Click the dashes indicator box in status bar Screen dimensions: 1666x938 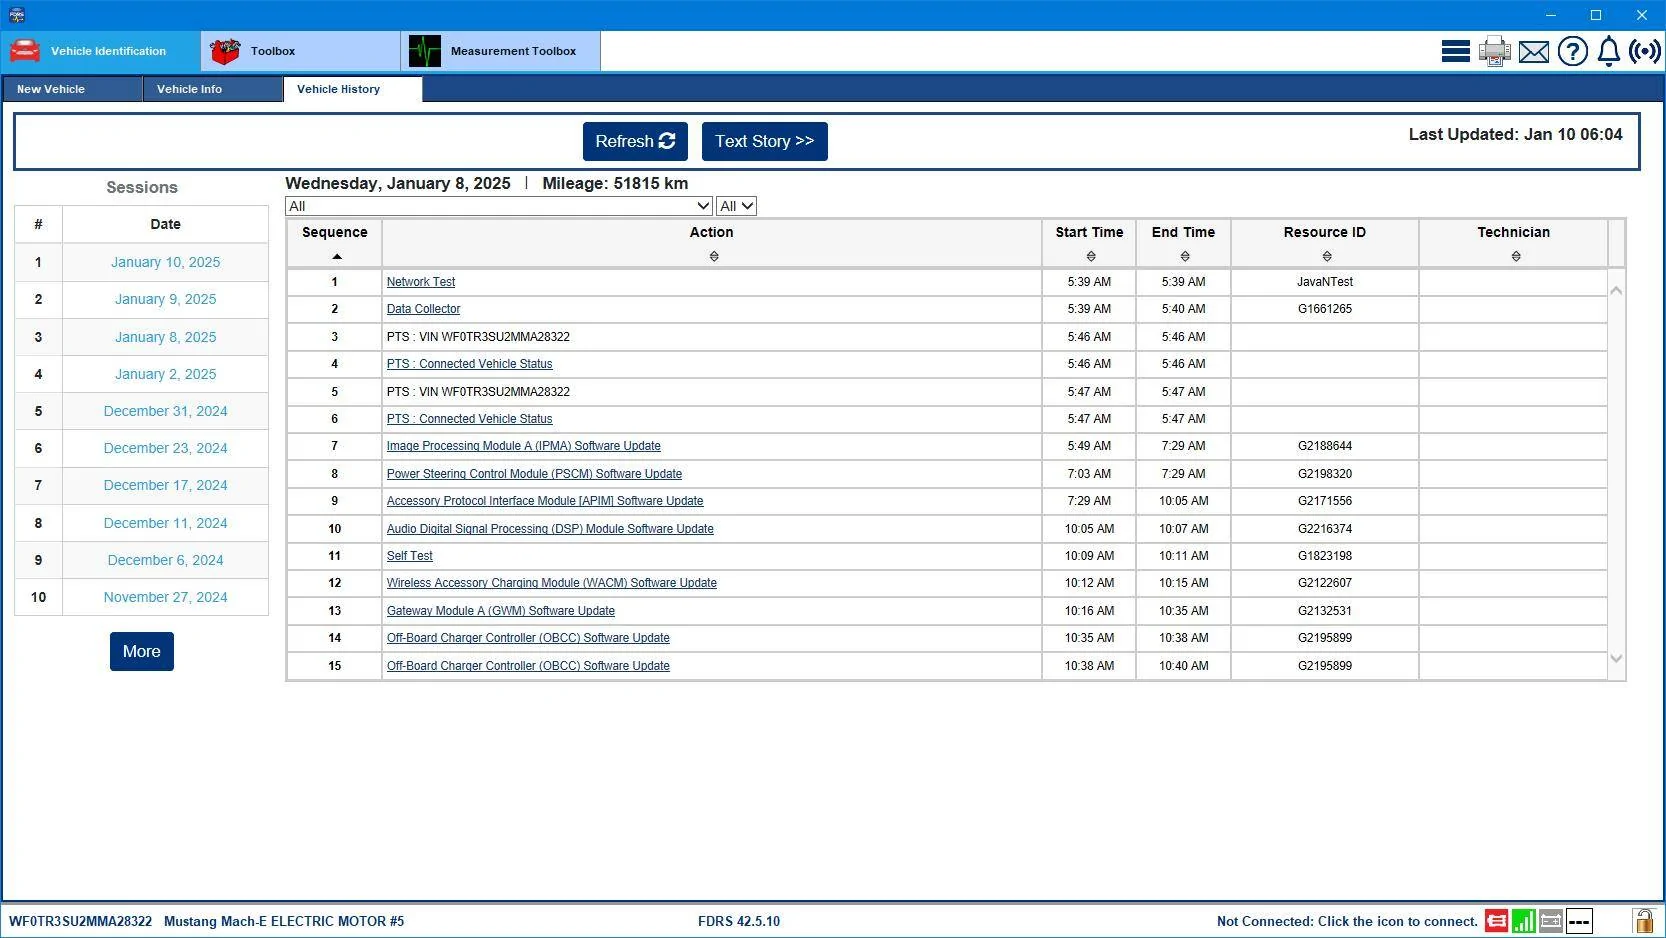[x=1579, y=921]
